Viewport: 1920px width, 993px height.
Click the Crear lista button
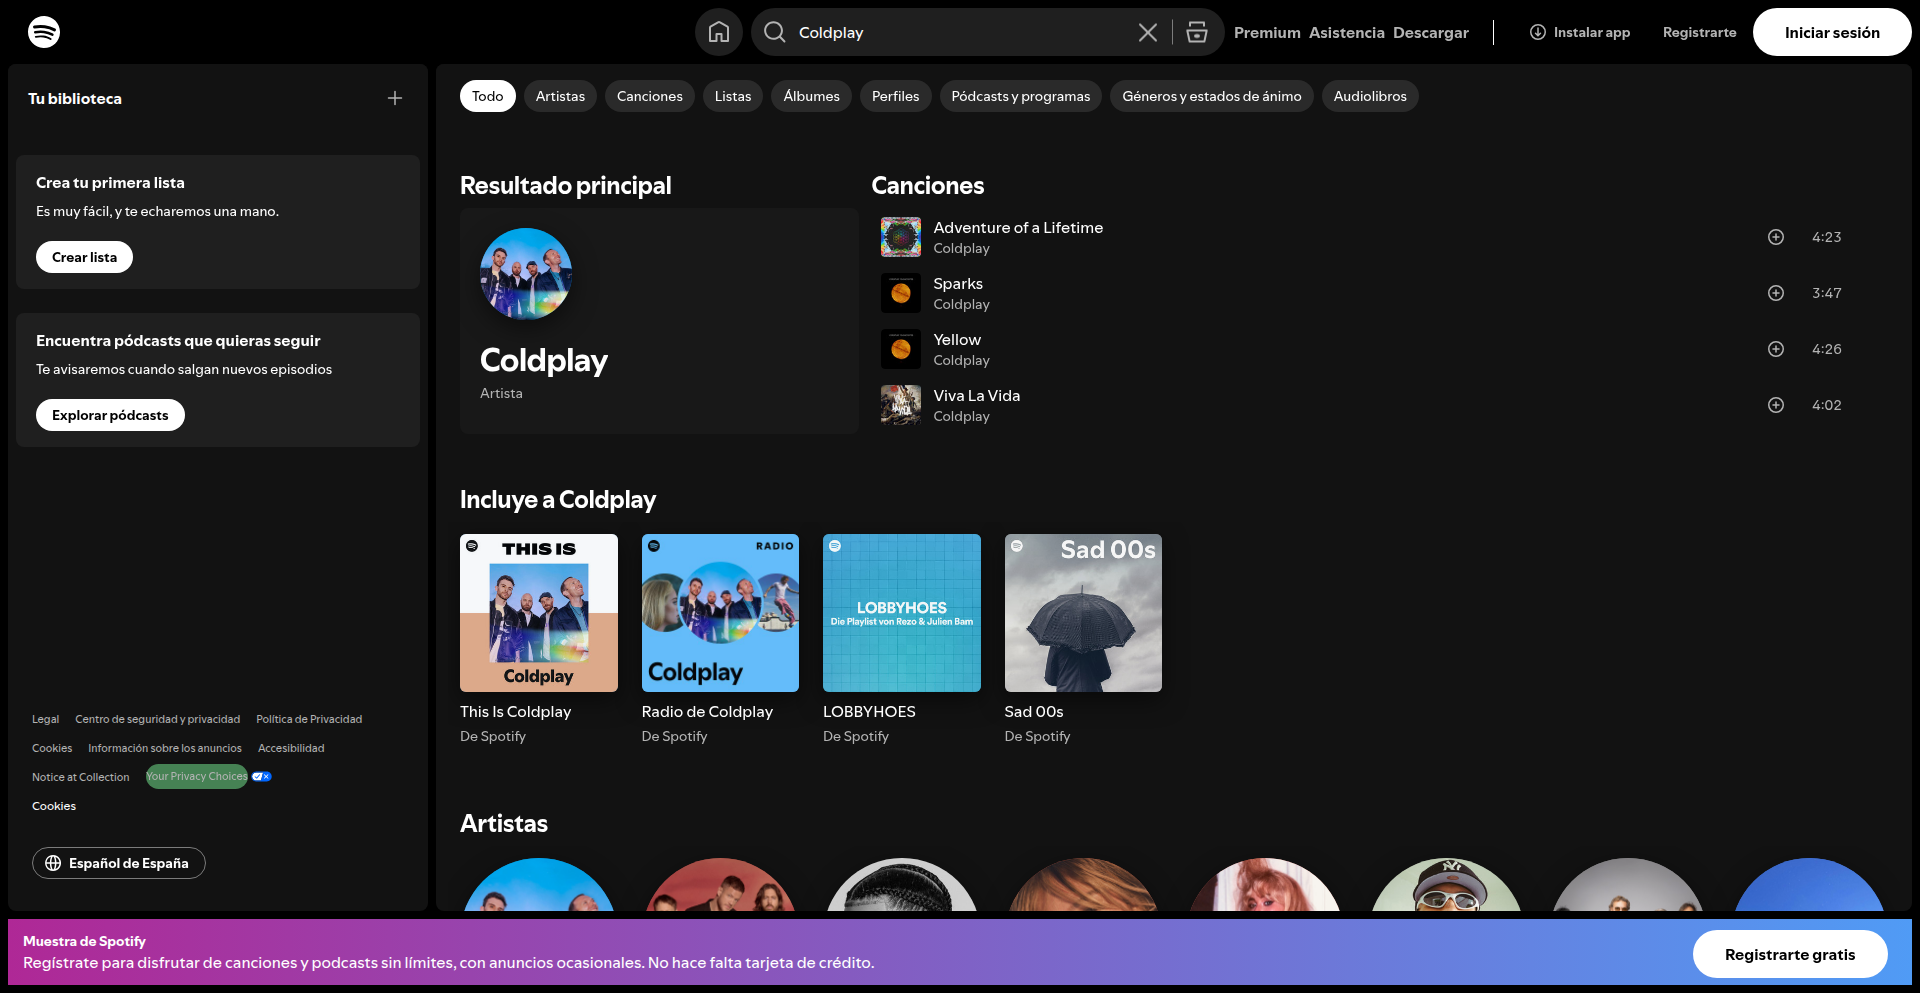coord(84,257)
